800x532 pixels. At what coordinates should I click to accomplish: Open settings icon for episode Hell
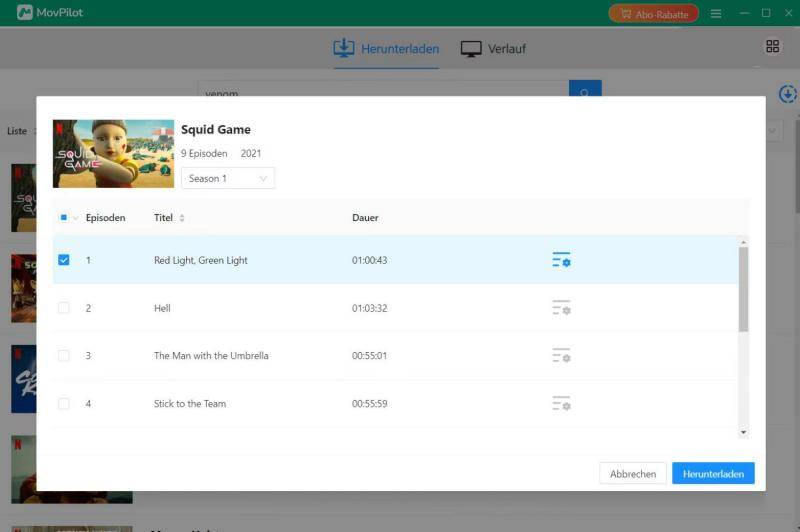[561, 308]
